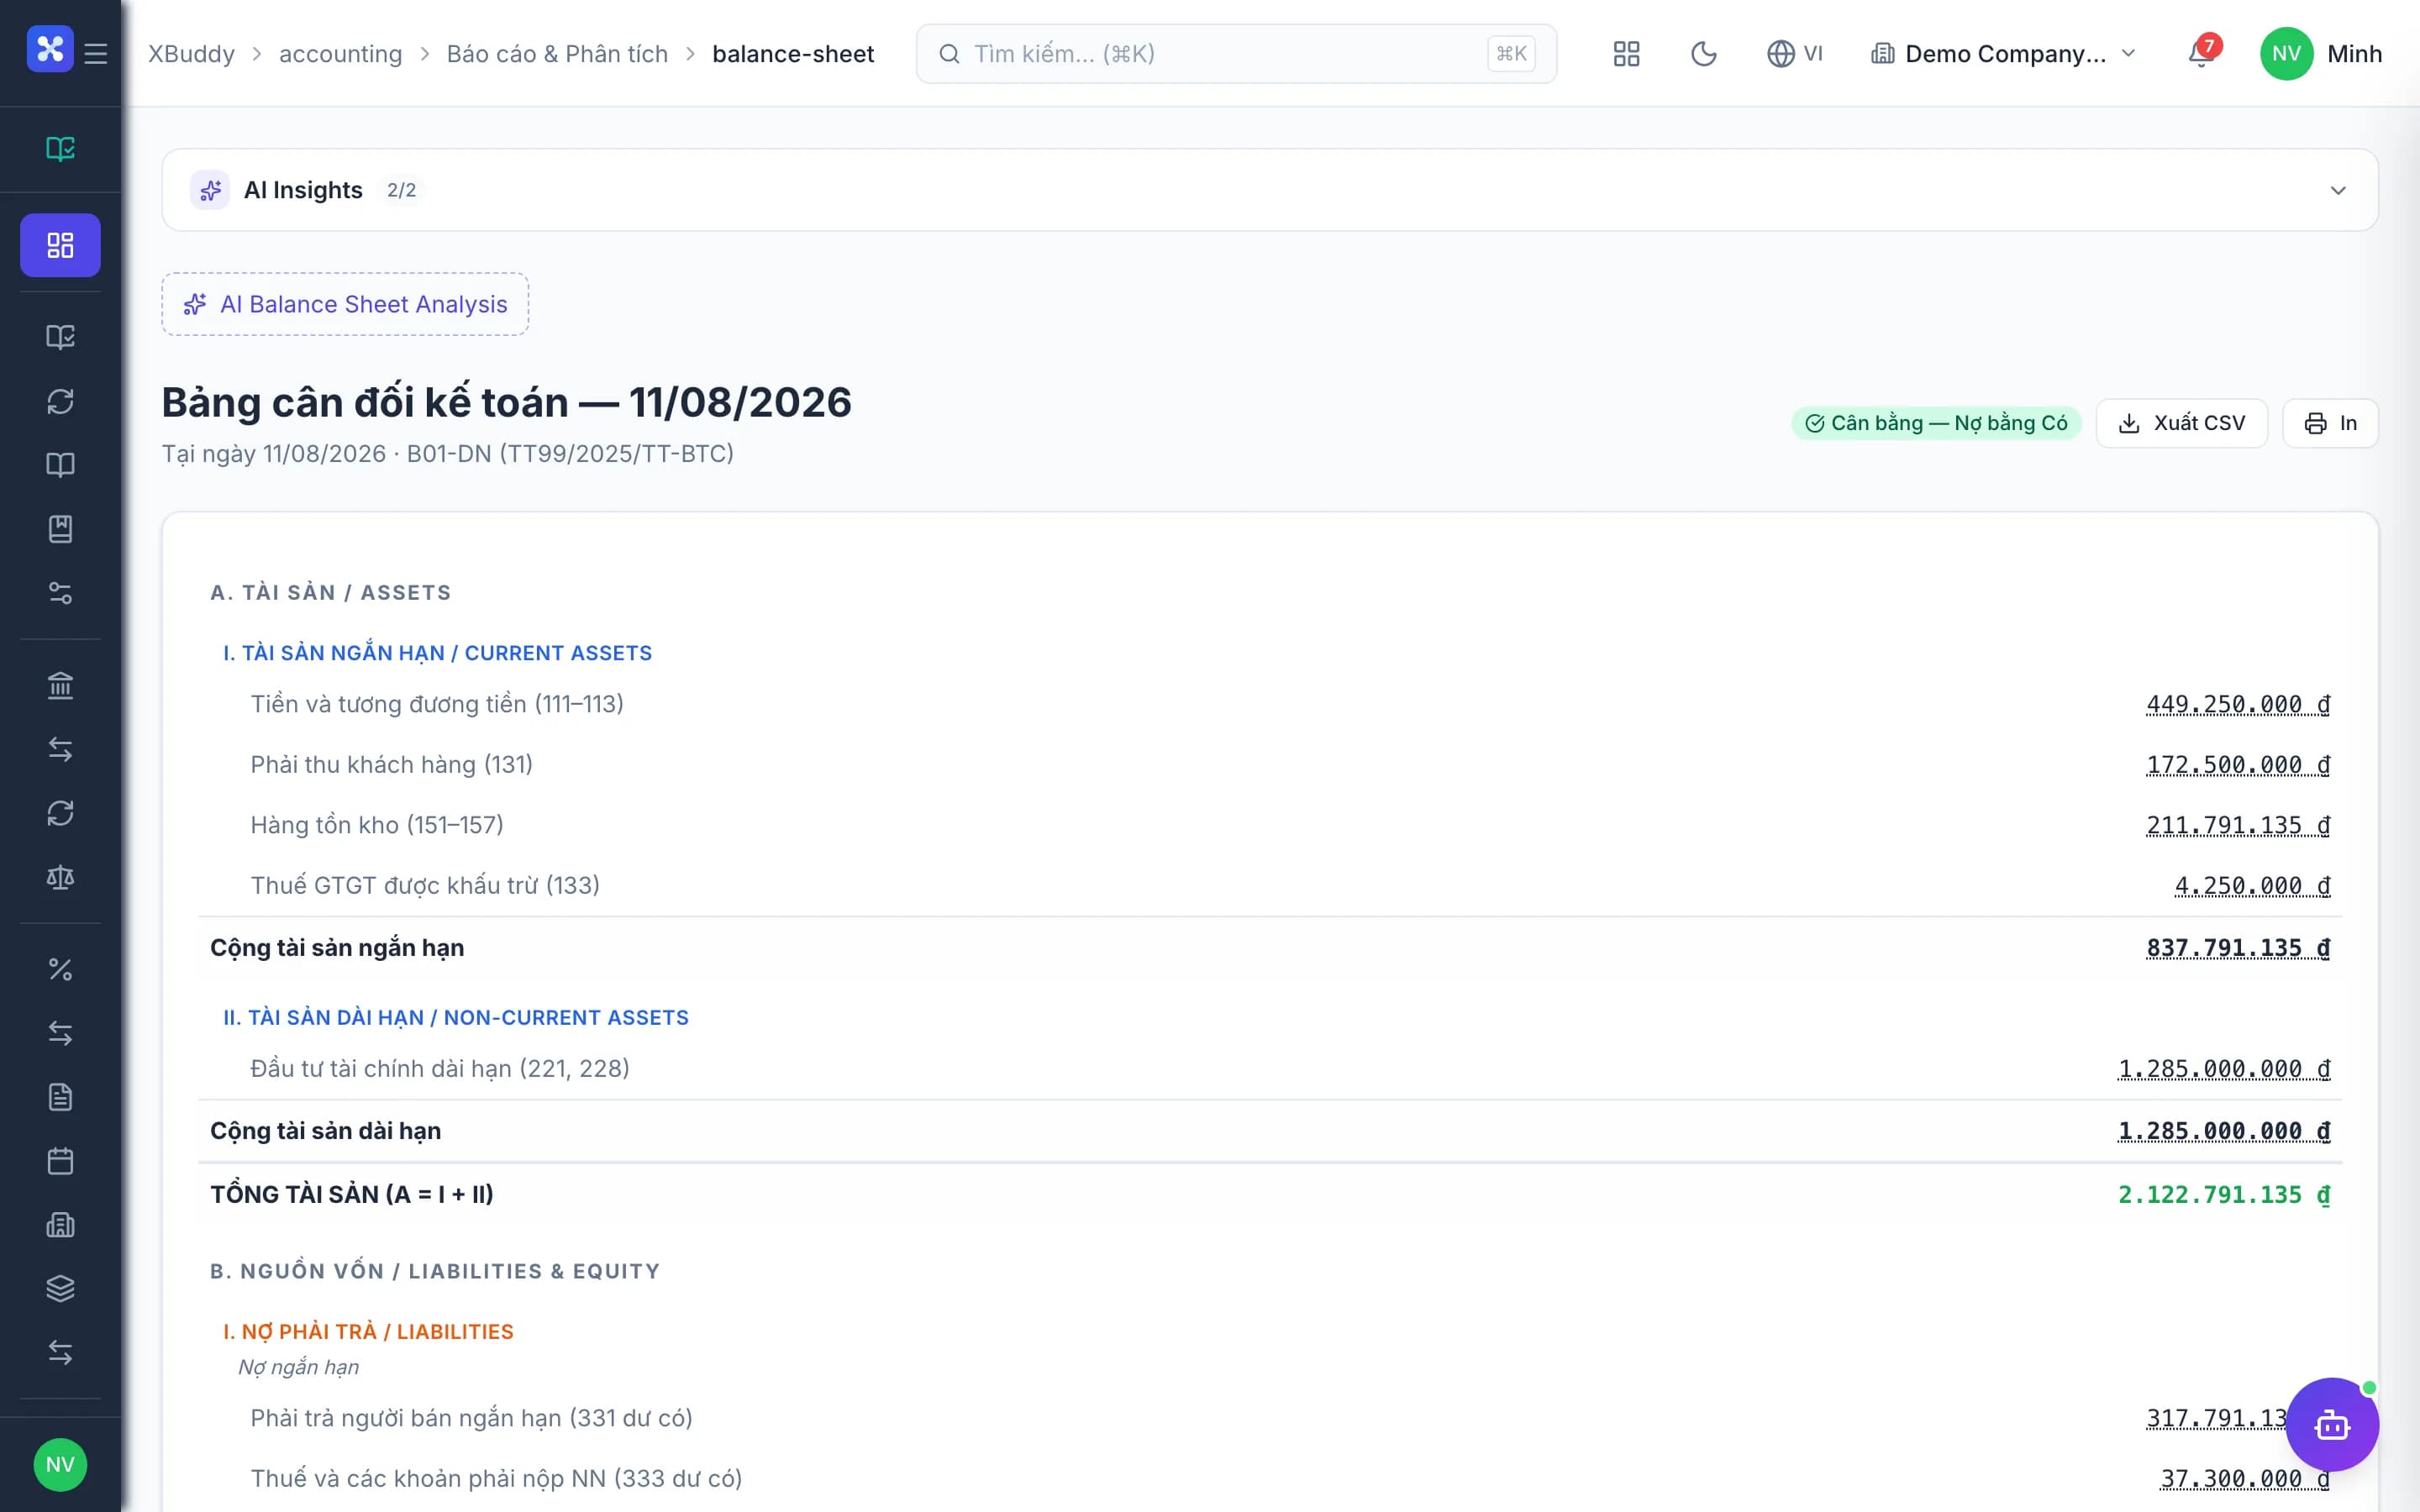Click I. NỢ PHẢI TRẢ / LIABILITIES heading
This screenshot has width=2420, height=1512.
click(368, 1332)
